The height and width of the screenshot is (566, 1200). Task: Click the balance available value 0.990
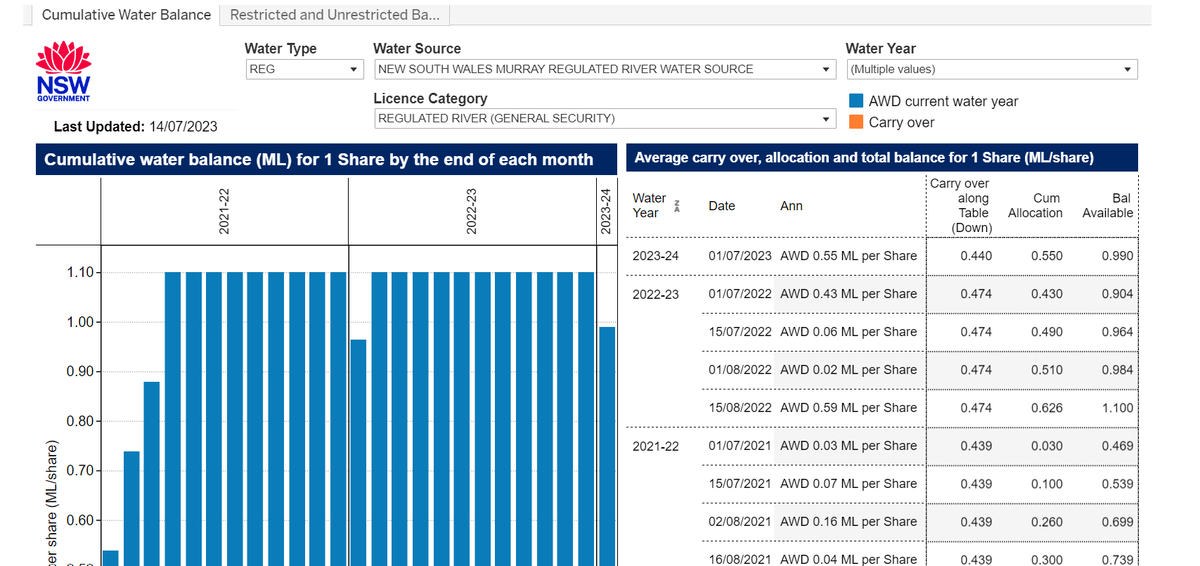point(1117,256)
